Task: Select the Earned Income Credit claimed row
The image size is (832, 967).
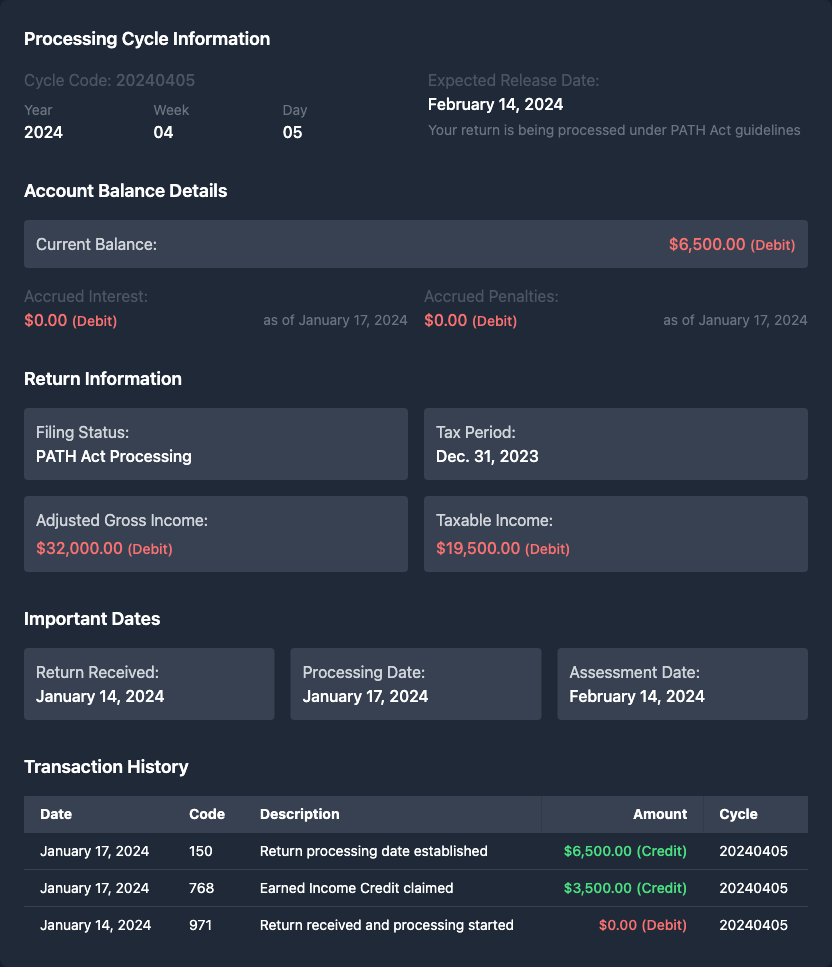Action: (x=356, y=888)
